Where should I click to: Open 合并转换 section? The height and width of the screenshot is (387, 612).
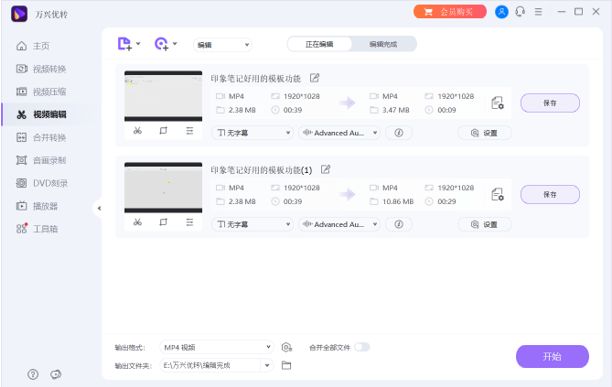(41, 137)
